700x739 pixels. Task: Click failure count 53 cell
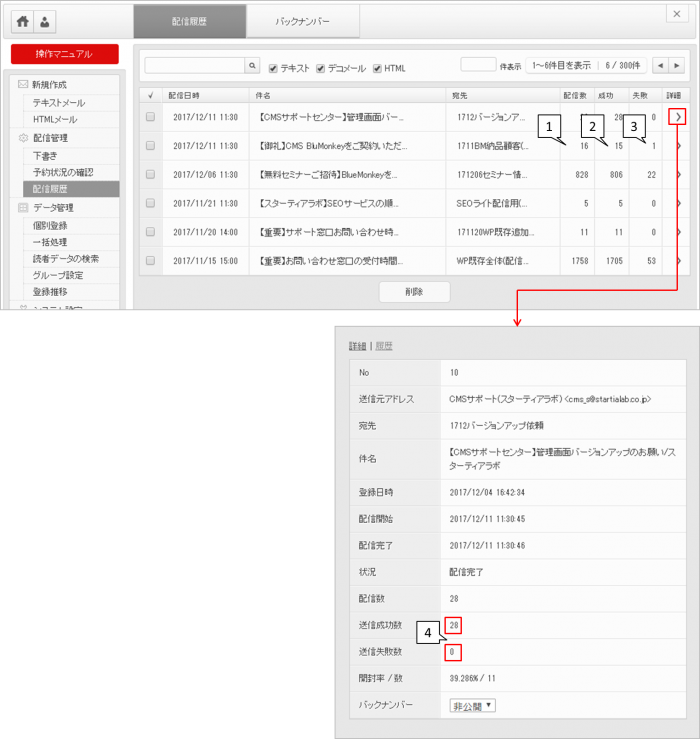651,261
